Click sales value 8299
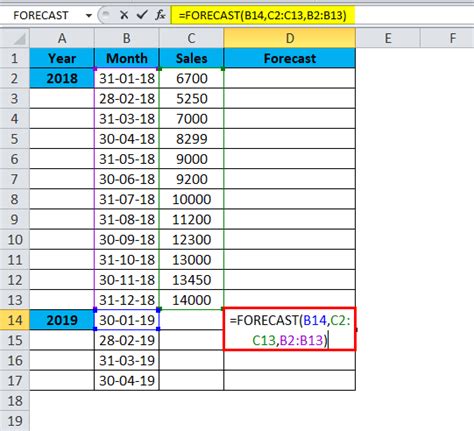474x431 pixels. 191,139
